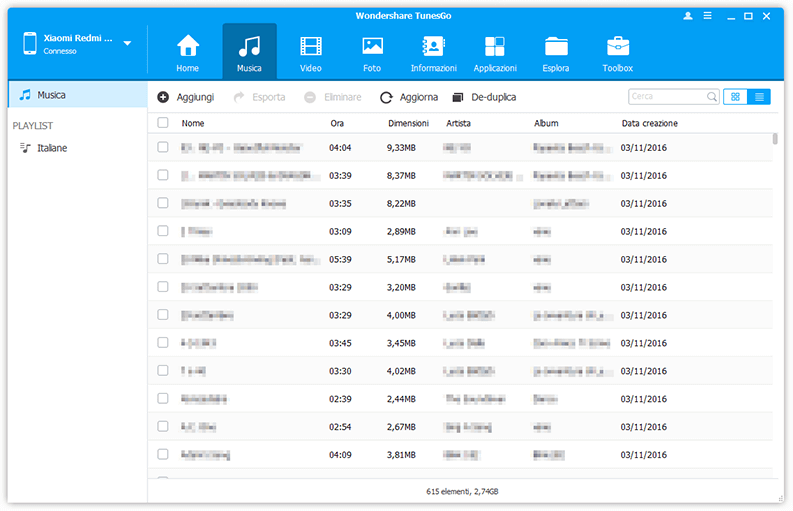Check the track with duration 02:39
Viewport: 793px width, 511px height.
pos(163,398)
